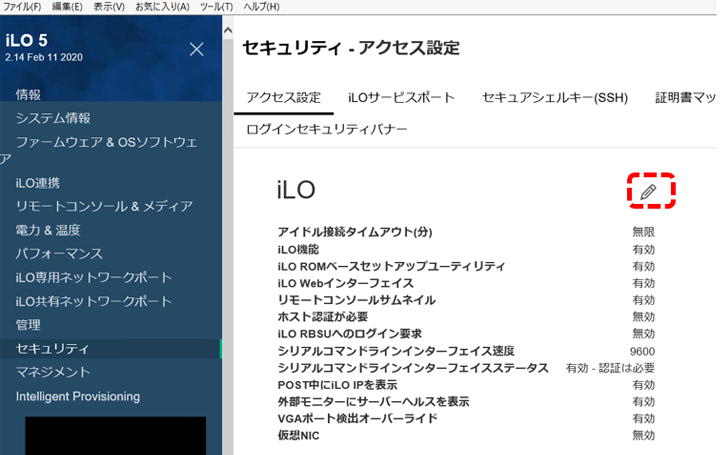720x455 pixels.
Task: Open Intelligent Provisioning in the sidebar
Action: (78, 397)
